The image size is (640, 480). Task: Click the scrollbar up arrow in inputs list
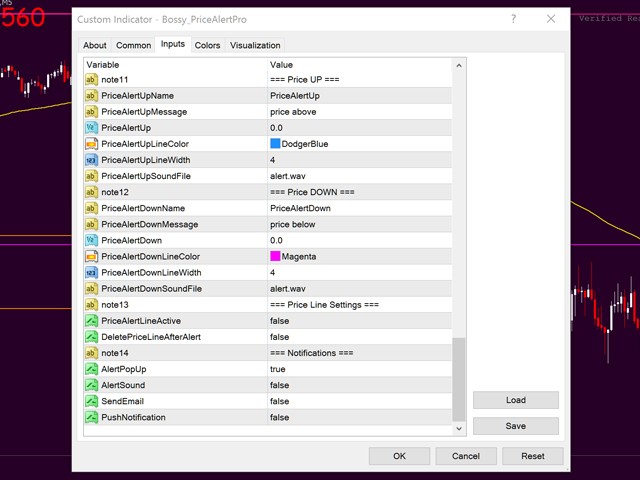tap(460, 65)
